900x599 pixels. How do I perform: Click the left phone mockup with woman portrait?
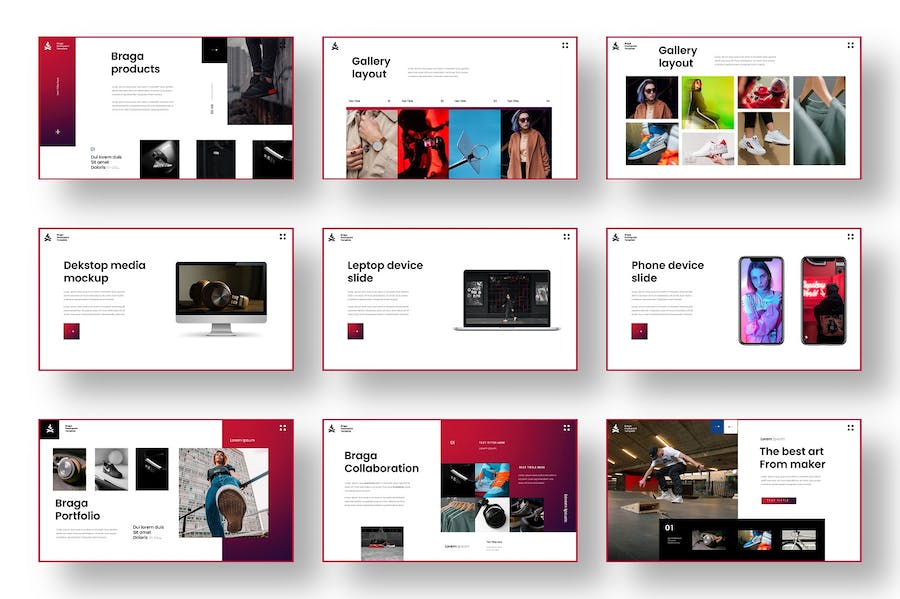[x=761, y=300]
